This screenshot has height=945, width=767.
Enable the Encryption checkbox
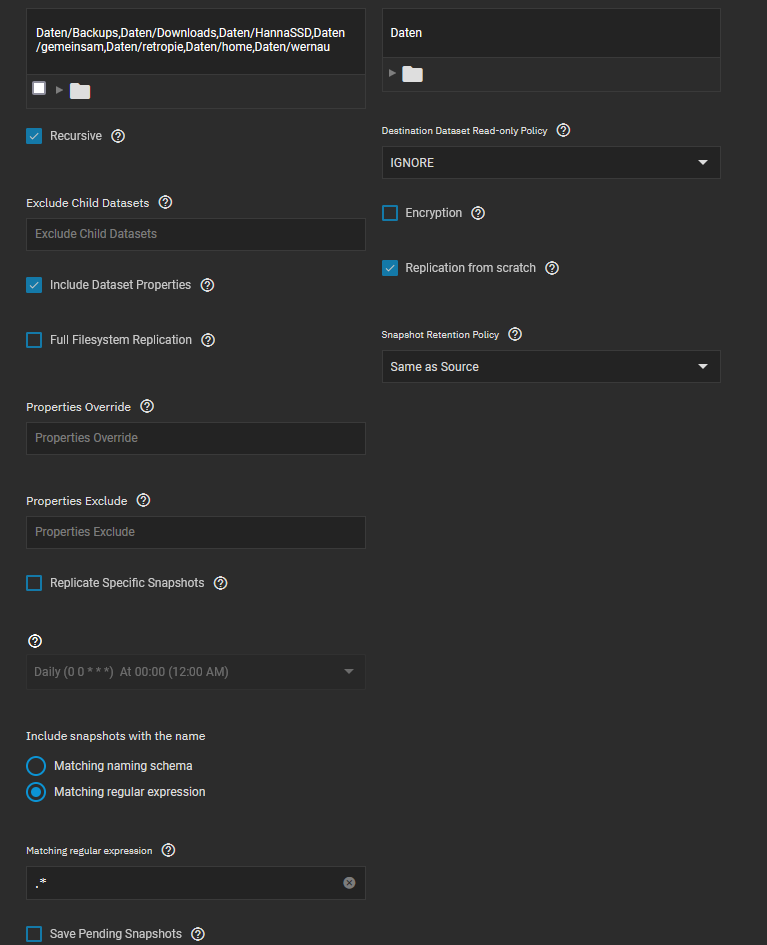(390, 213)
